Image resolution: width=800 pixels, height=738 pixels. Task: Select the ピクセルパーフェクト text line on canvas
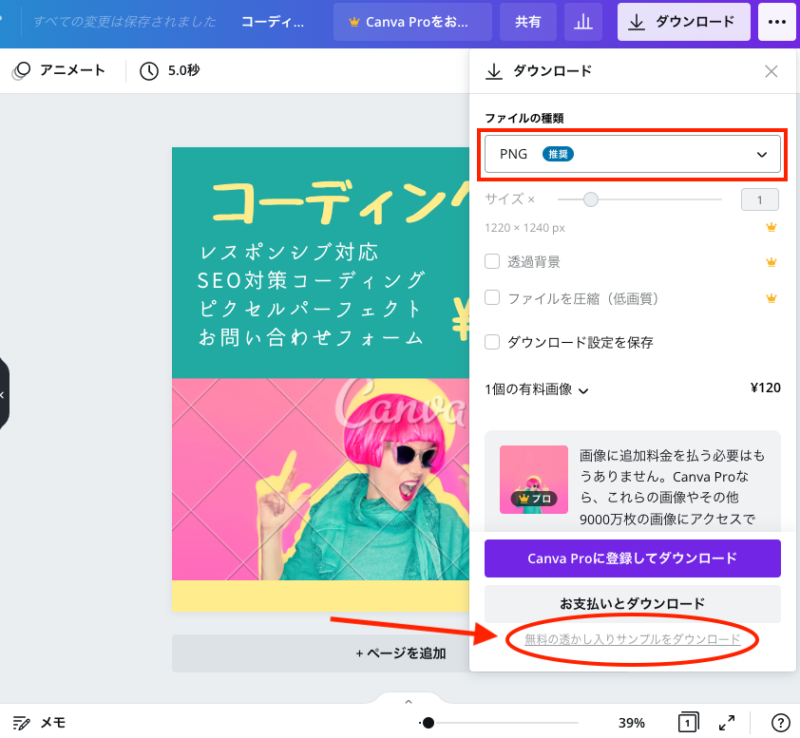(310, 309)
